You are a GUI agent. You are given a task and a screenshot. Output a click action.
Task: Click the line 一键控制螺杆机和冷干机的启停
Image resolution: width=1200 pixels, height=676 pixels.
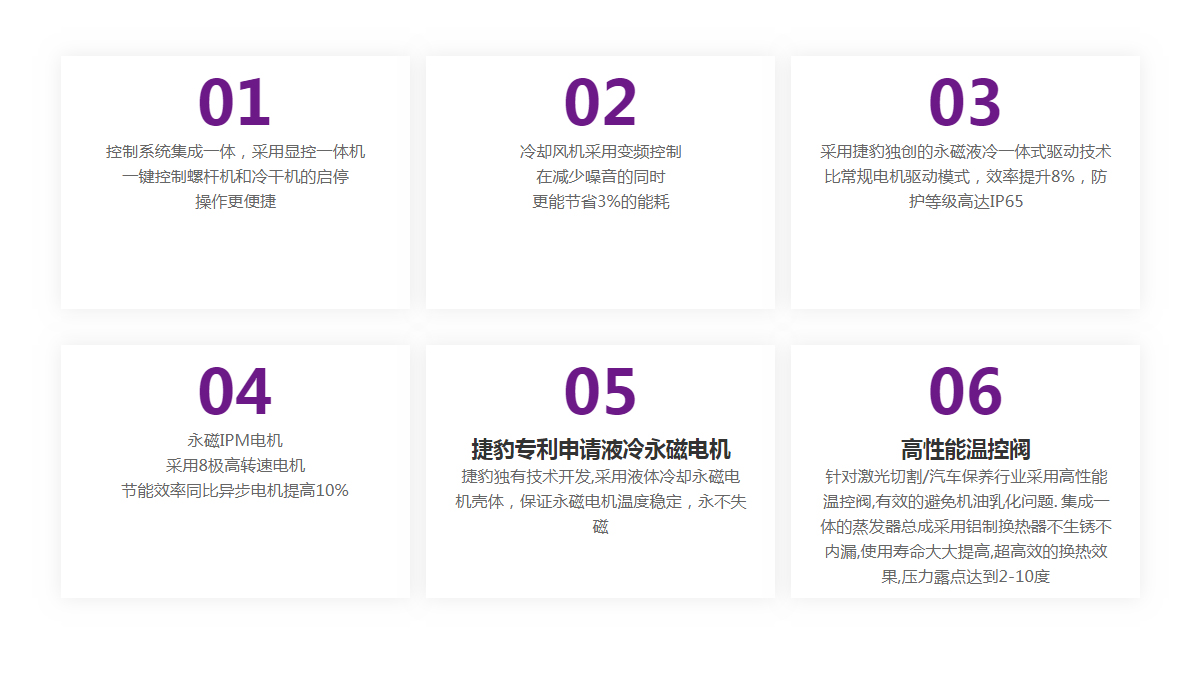click(235, 177)
